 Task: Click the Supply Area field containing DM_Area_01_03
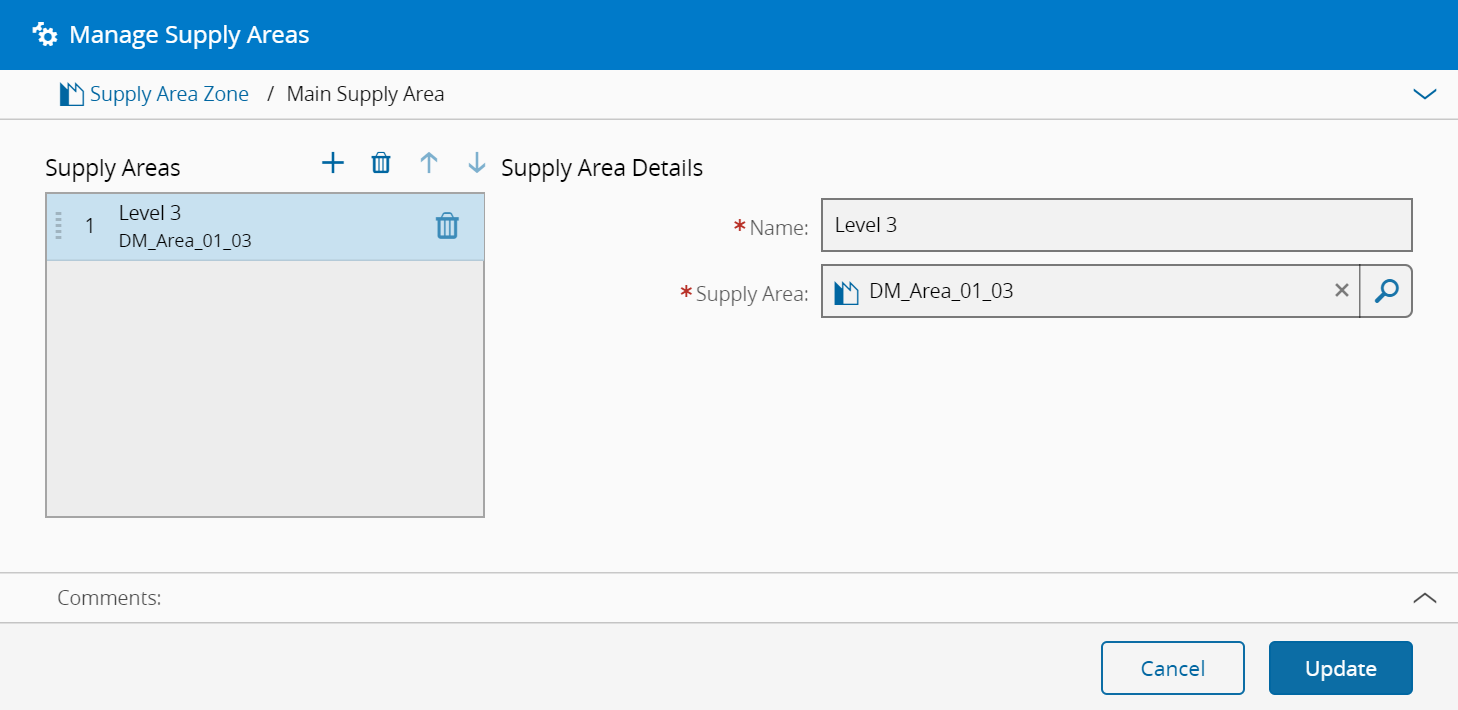pyautogui.click(x=1080, y=291)
